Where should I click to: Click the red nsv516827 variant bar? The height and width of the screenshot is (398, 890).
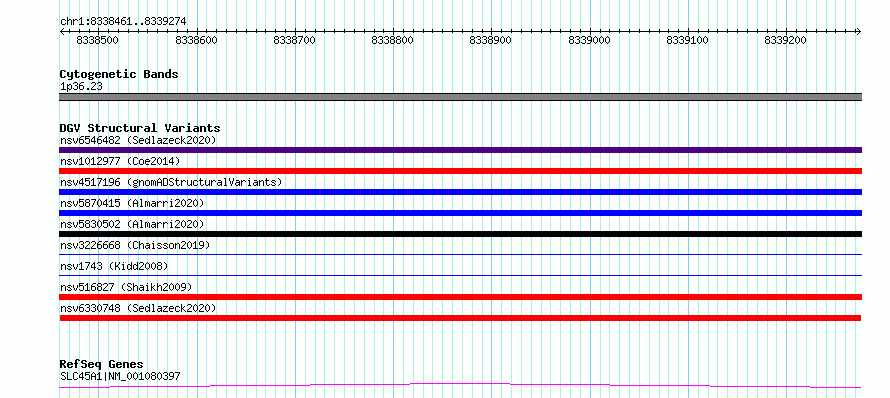[x=460, y=297]
